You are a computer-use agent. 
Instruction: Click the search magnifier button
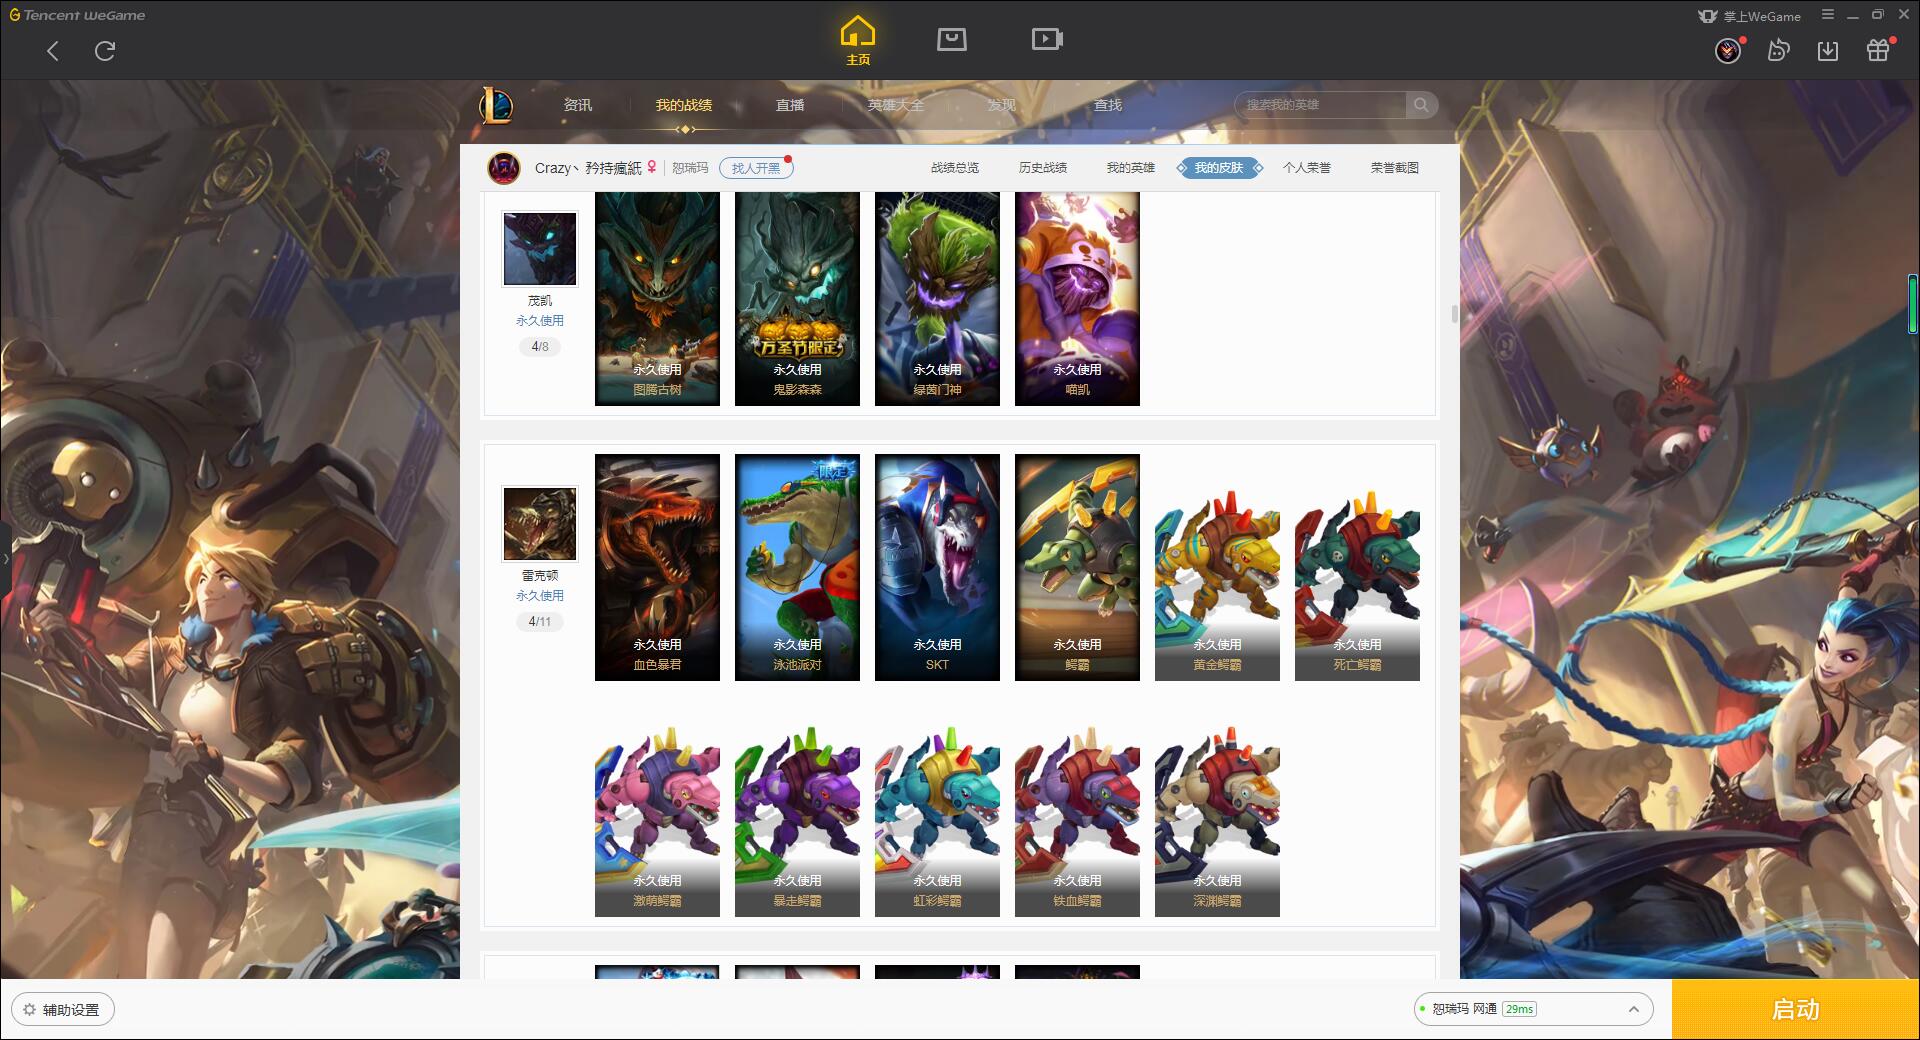click(1421, 105)
